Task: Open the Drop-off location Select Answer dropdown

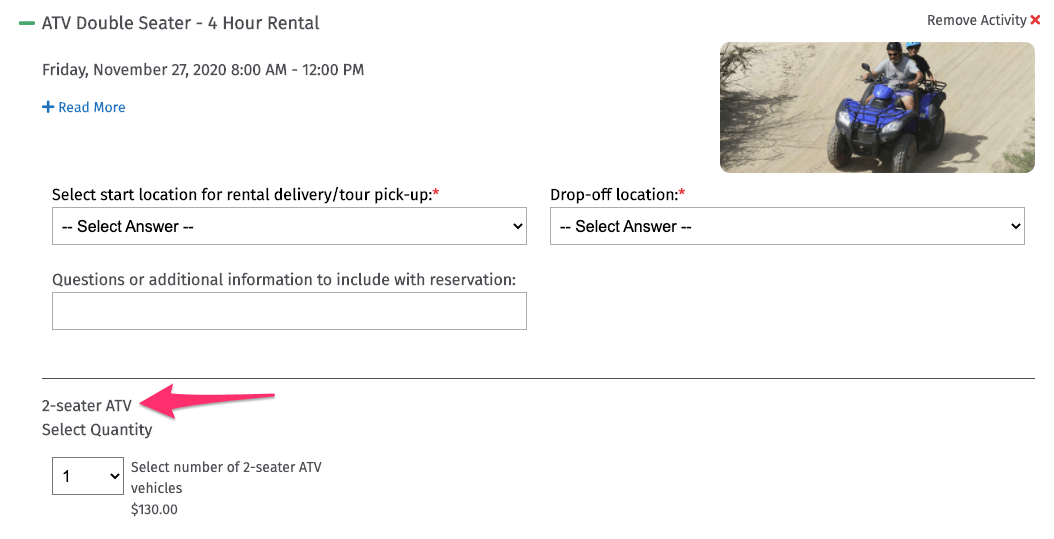Action: tap(787, 226)
